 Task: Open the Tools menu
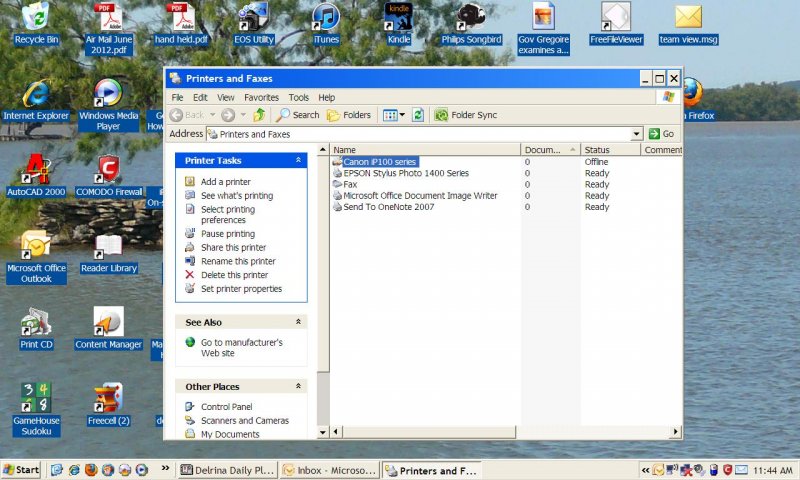[x=298, y=98]
